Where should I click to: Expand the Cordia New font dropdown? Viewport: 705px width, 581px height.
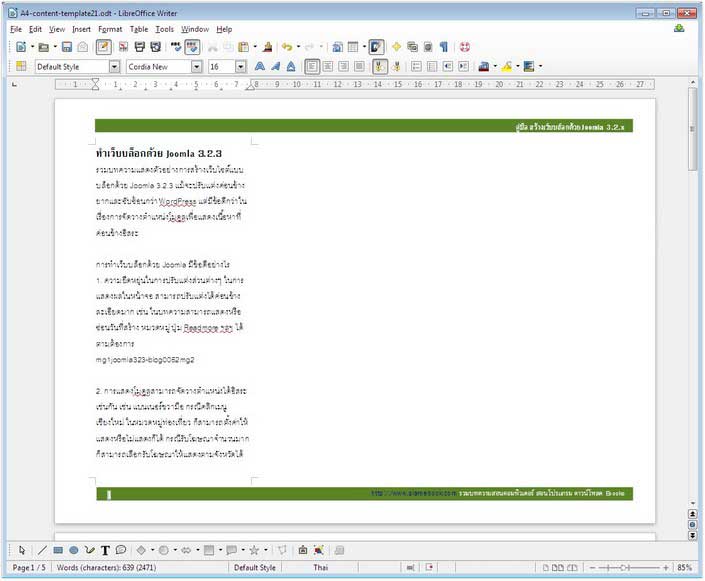pos(196,67)
